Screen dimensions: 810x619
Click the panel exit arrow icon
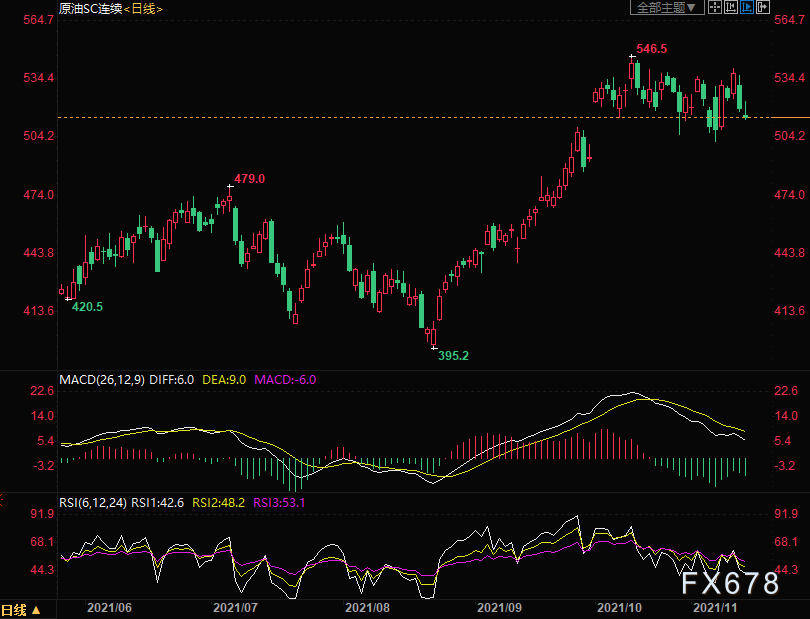(763, 7)
